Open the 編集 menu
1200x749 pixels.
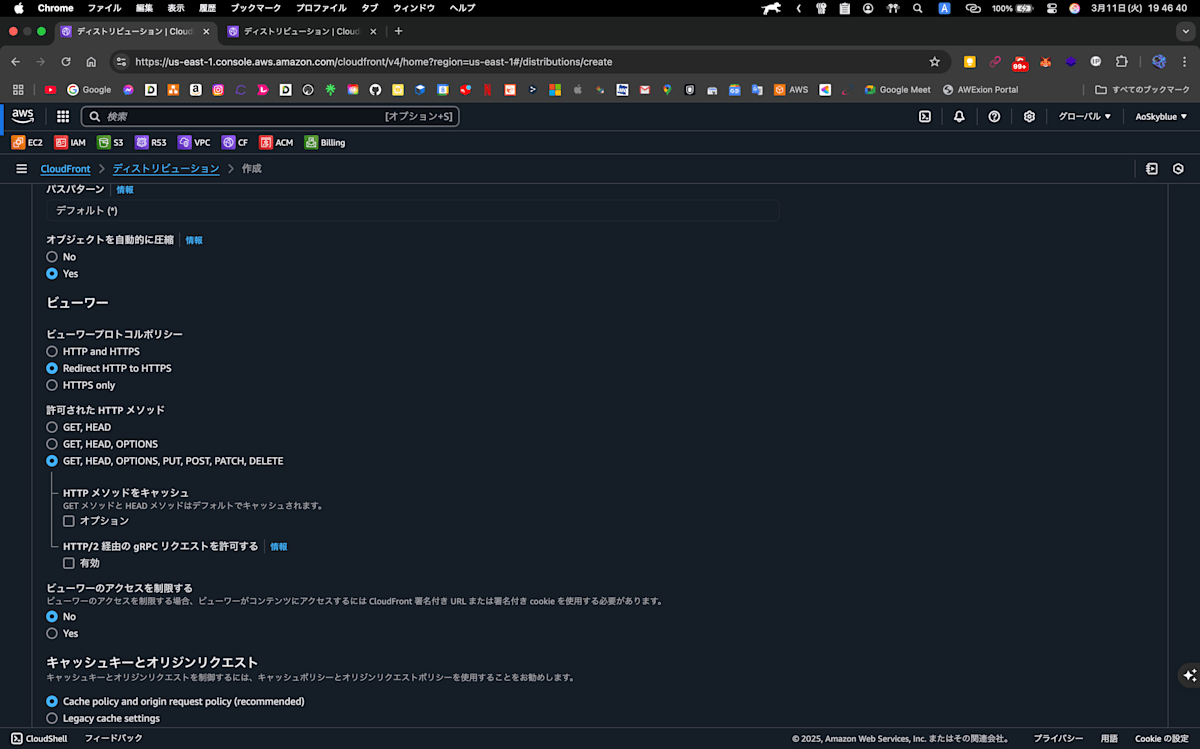click(x=145, y=7)
